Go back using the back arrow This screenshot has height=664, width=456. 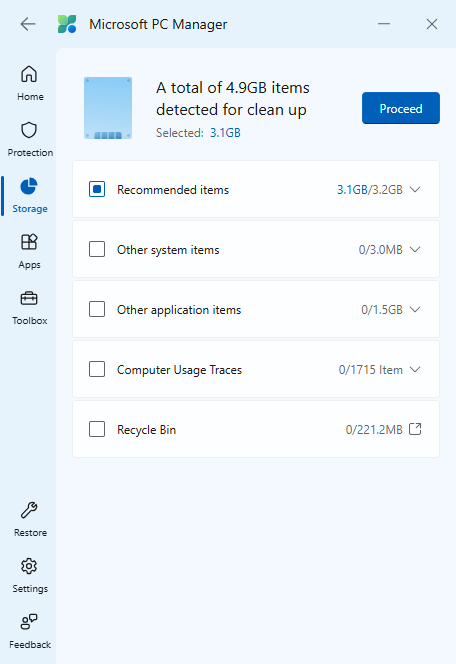pyautogui.click(x=28, y=24)
